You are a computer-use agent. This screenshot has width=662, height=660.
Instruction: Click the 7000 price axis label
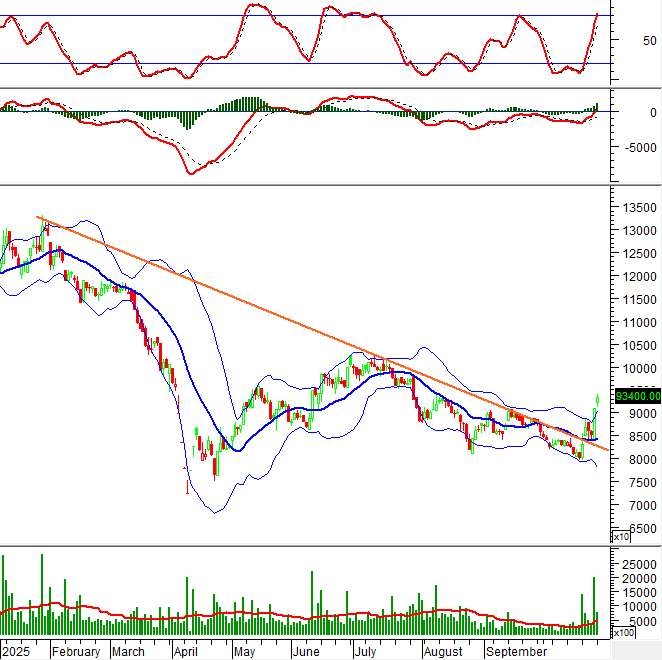(634, 506)
